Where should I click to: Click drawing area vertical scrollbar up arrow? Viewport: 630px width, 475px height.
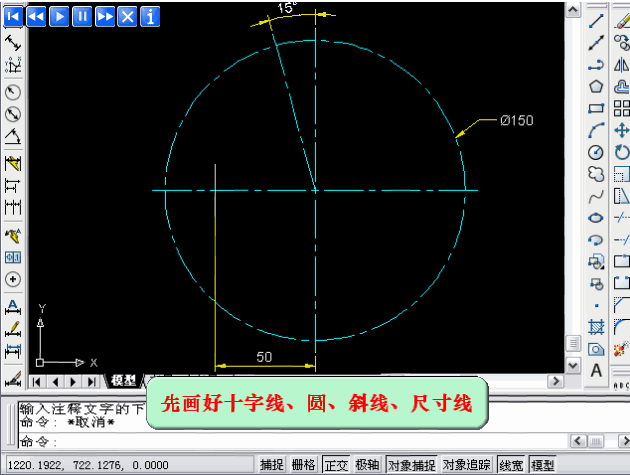(573, 9)
